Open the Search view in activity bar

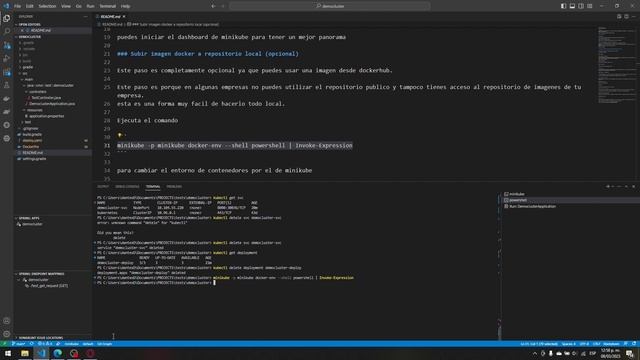pyautogui.click(x=7, y=31)
